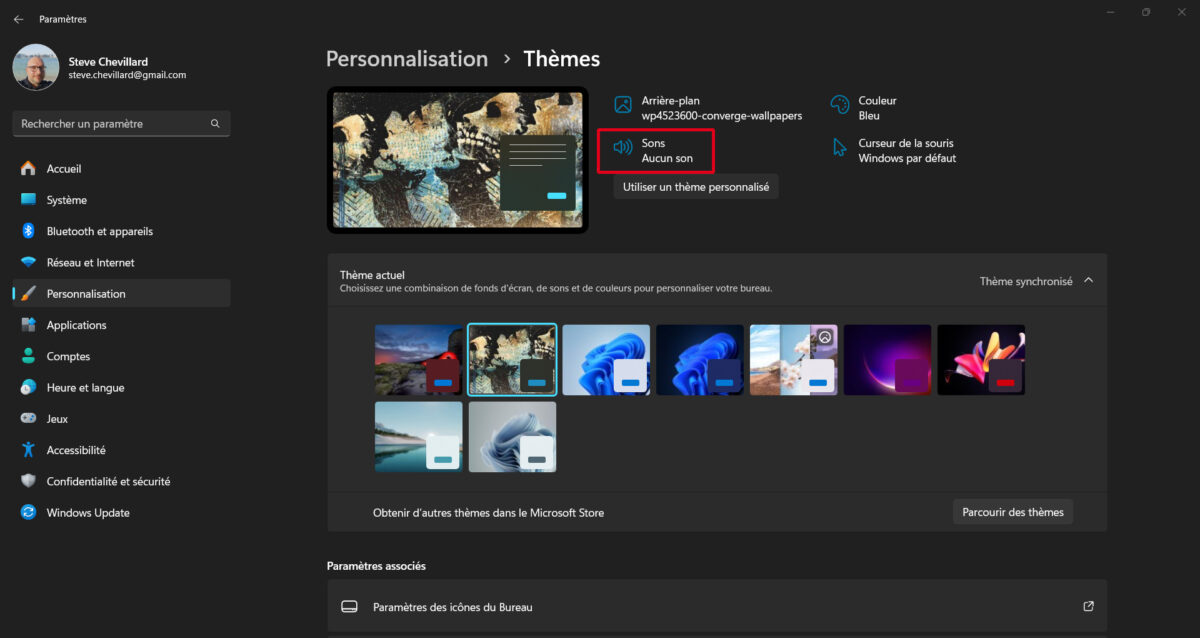Screen dimensions: 1200x638
Task: Open the Windows Update sidebar icon
Action: [x=28, y=513]
